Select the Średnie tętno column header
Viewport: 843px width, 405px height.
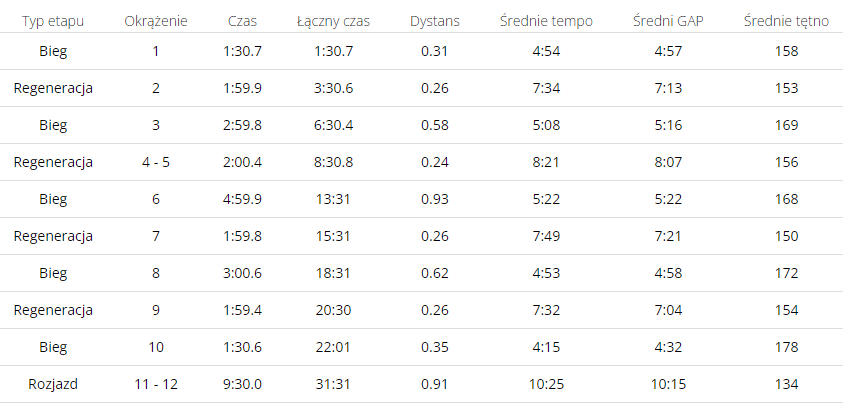point(787,22)
